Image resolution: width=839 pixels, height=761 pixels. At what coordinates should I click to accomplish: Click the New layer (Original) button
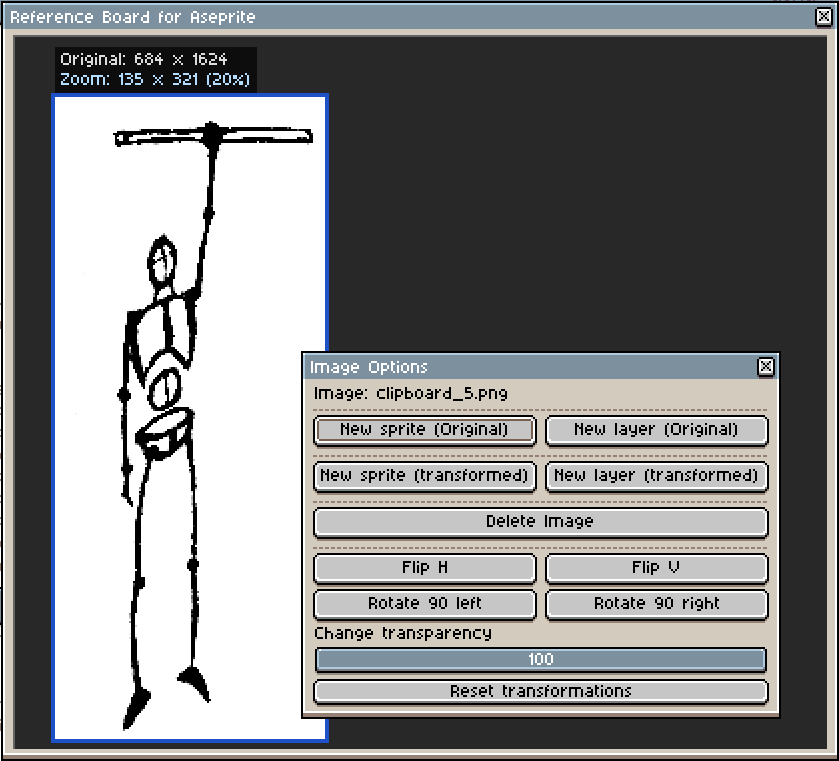point(657,430)
